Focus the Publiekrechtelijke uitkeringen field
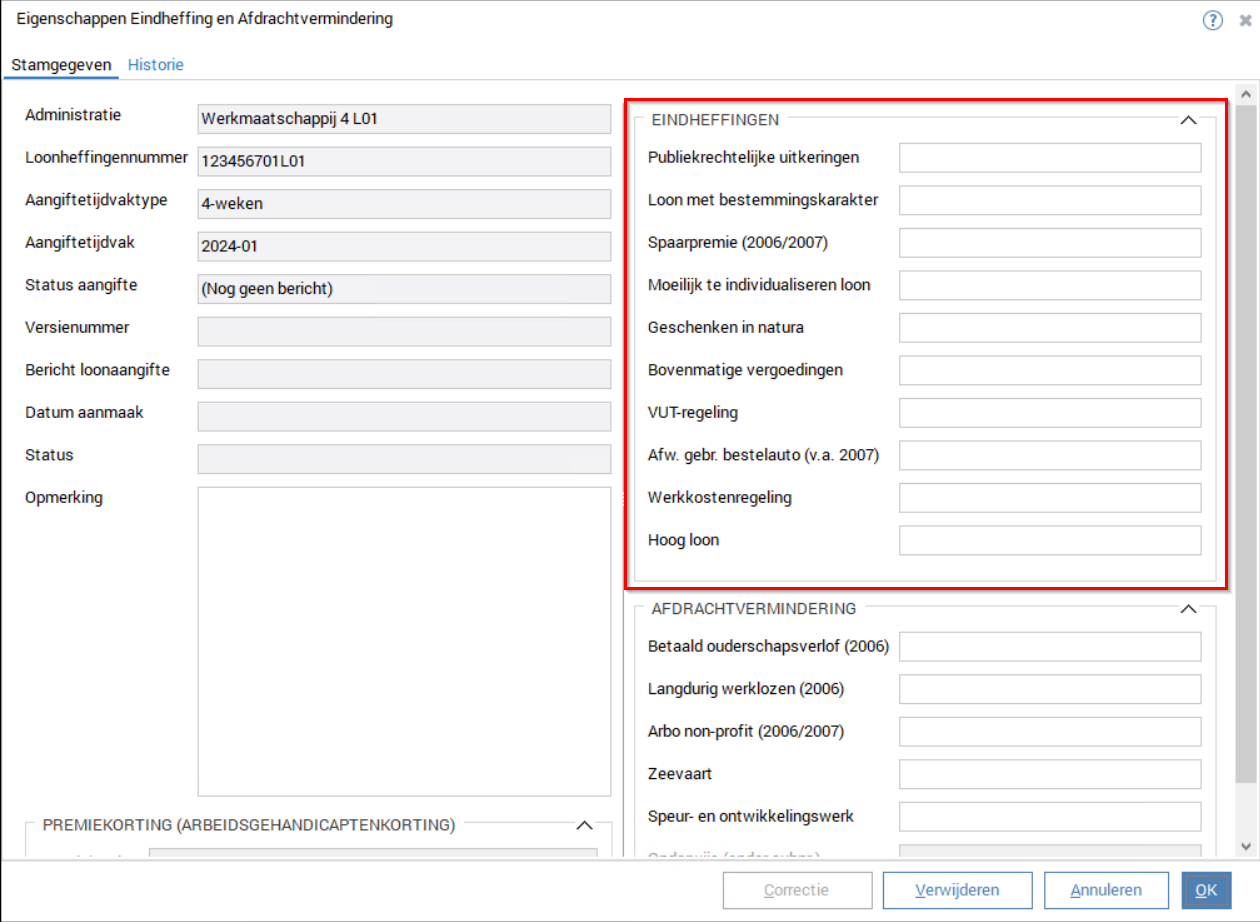1260x922 pixels. click(x=1049, y=158)
